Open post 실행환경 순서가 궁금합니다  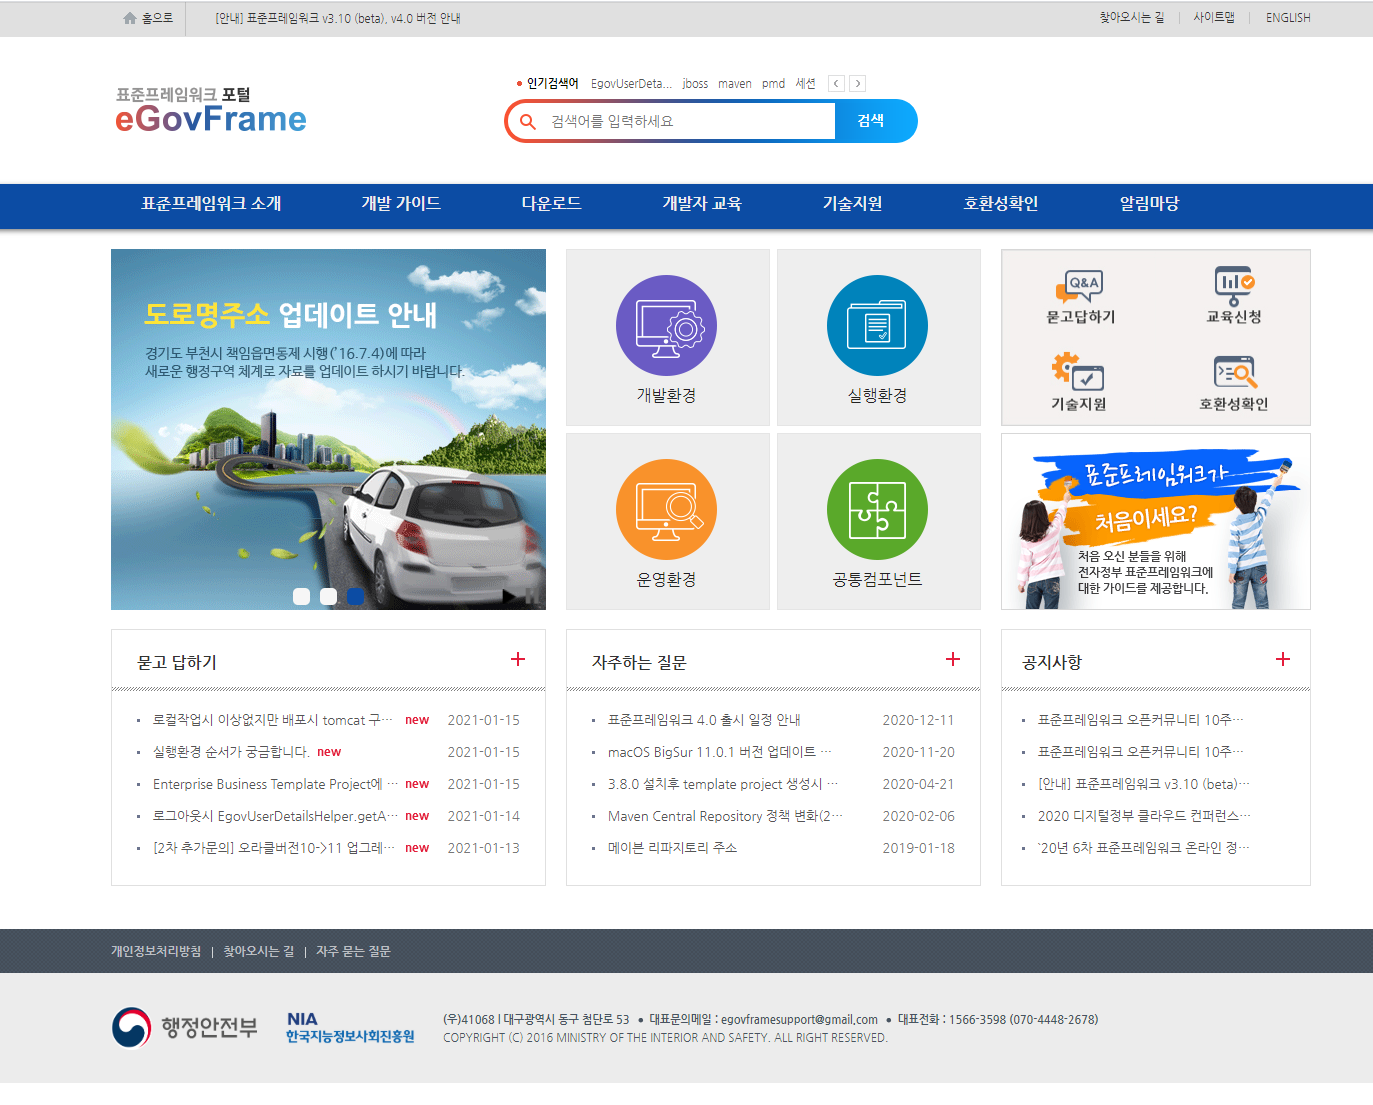click(x=231, y=752)
